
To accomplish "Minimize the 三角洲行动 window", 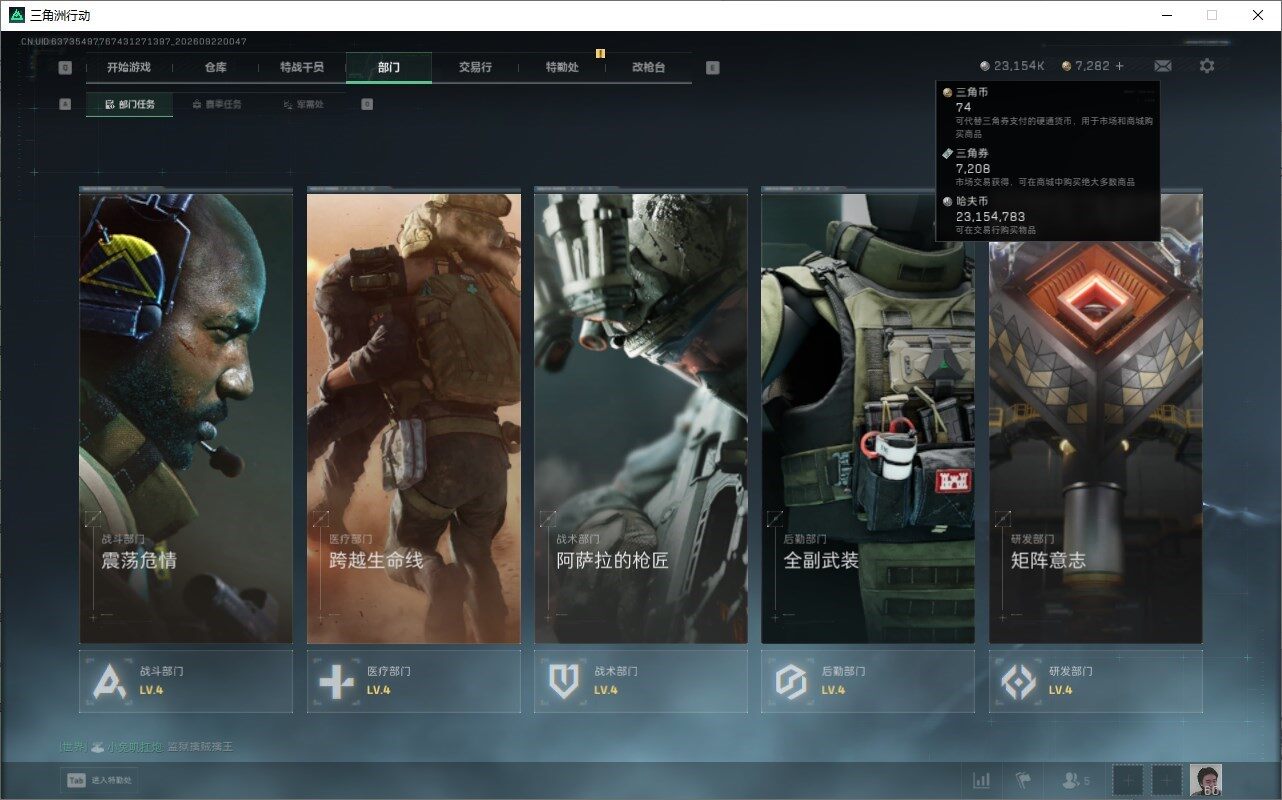I will pyautogui.click(x=1166, y=15).
